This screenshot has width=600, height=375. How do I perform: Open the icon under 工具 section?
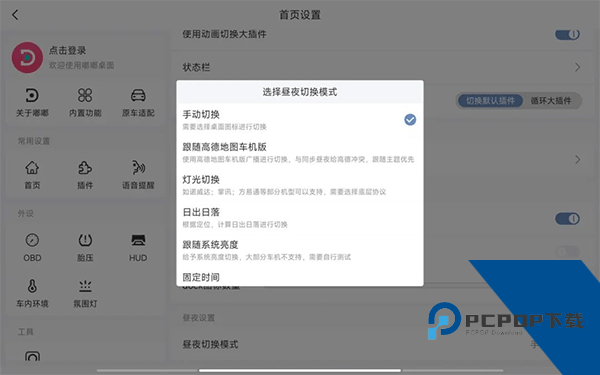(32, 356)
